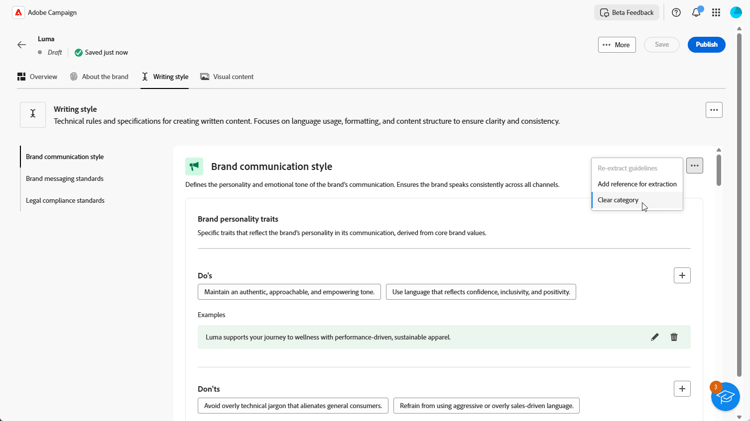
Task: Add a new Do's guideline with plus
Action: (682, 276)
